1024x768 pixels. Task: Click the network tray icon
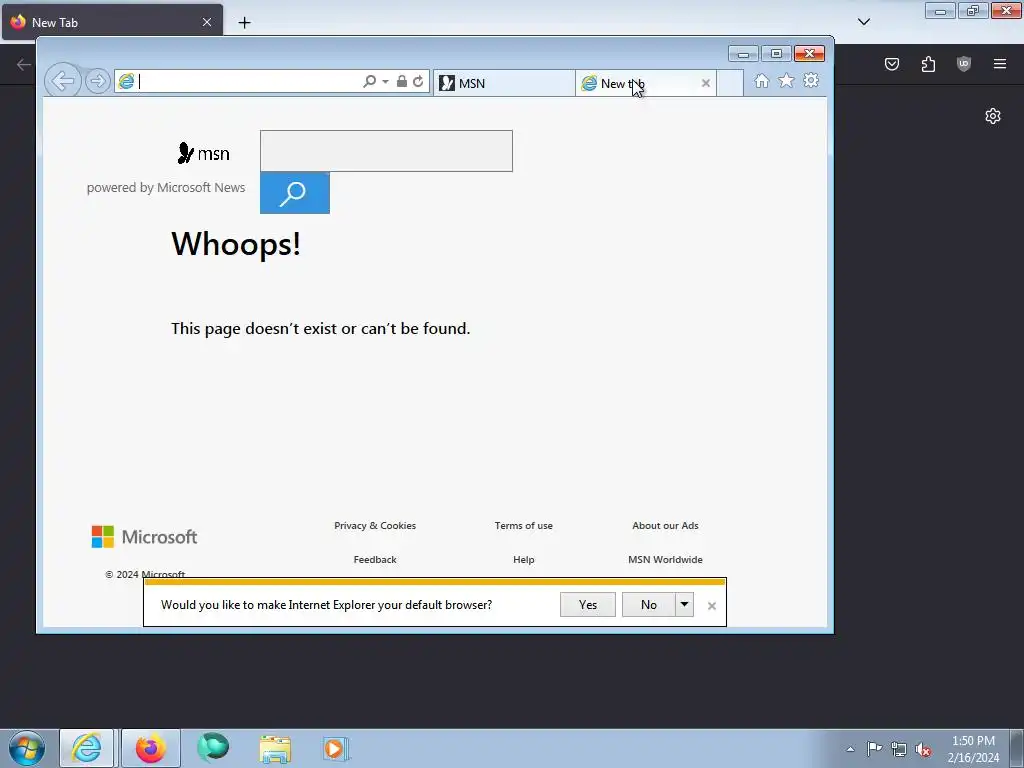coord(899,749)
